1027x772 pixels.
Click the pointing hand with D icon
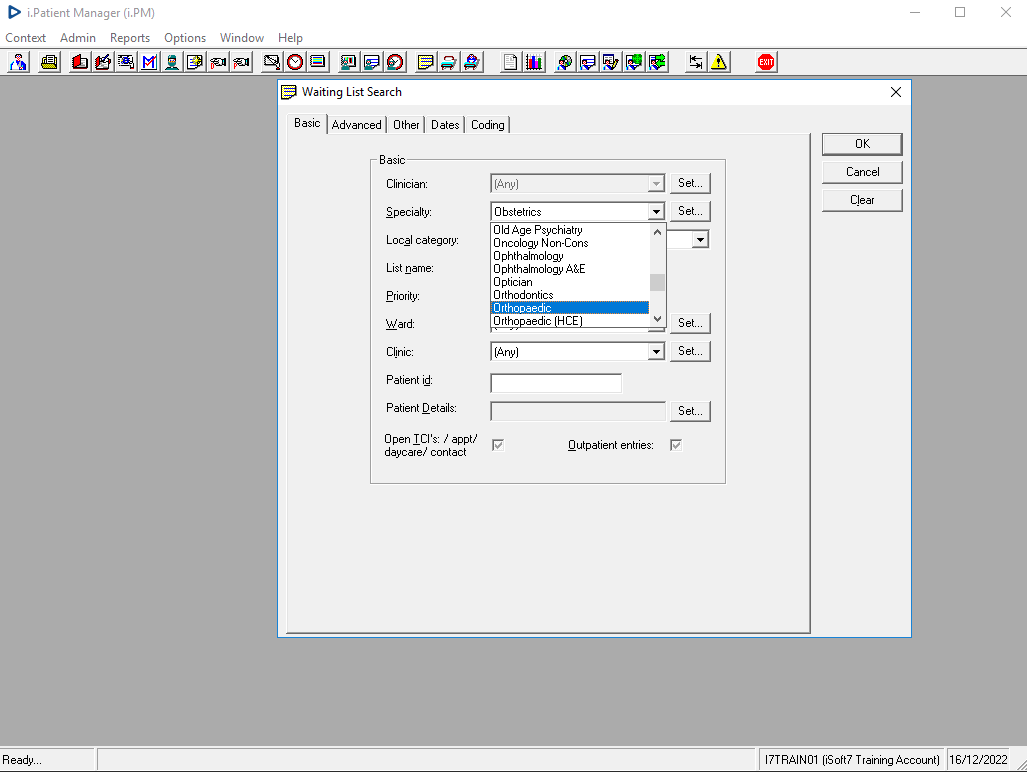(218, 62)
